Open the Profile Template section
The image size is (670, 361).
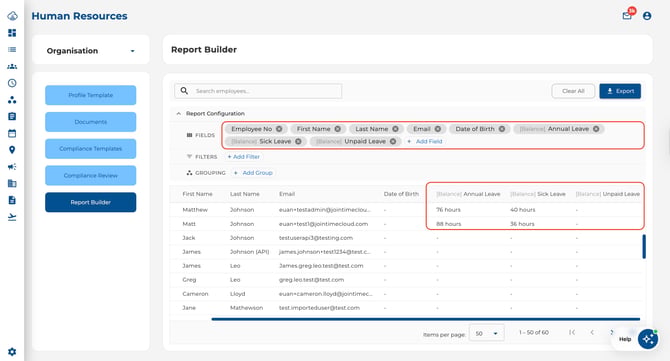coord(91,95)
